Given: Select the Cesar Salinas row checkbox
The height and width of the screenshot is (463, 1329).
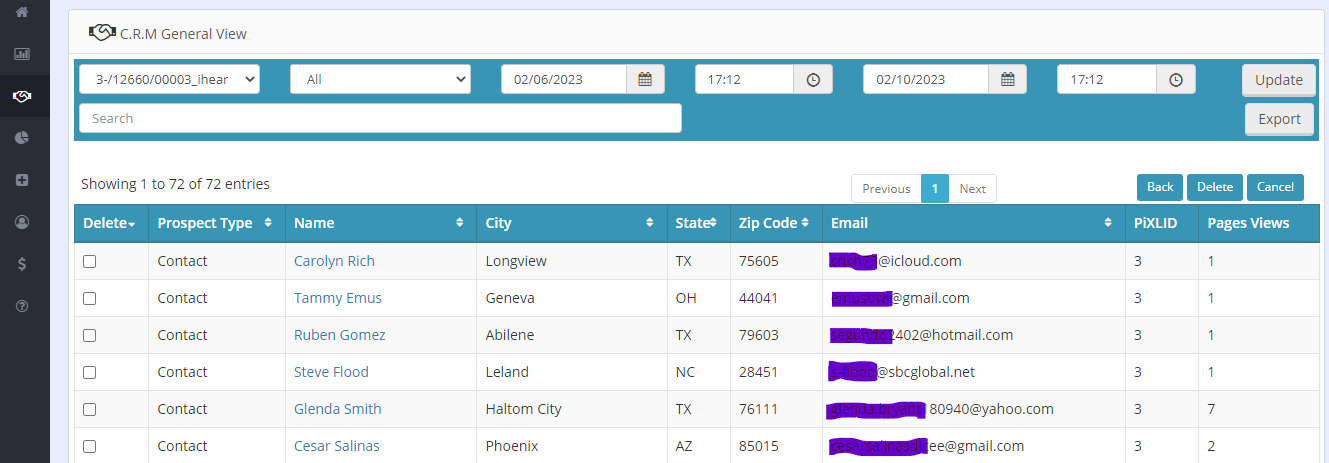Looking at the screenshot, I should [89, 446].
